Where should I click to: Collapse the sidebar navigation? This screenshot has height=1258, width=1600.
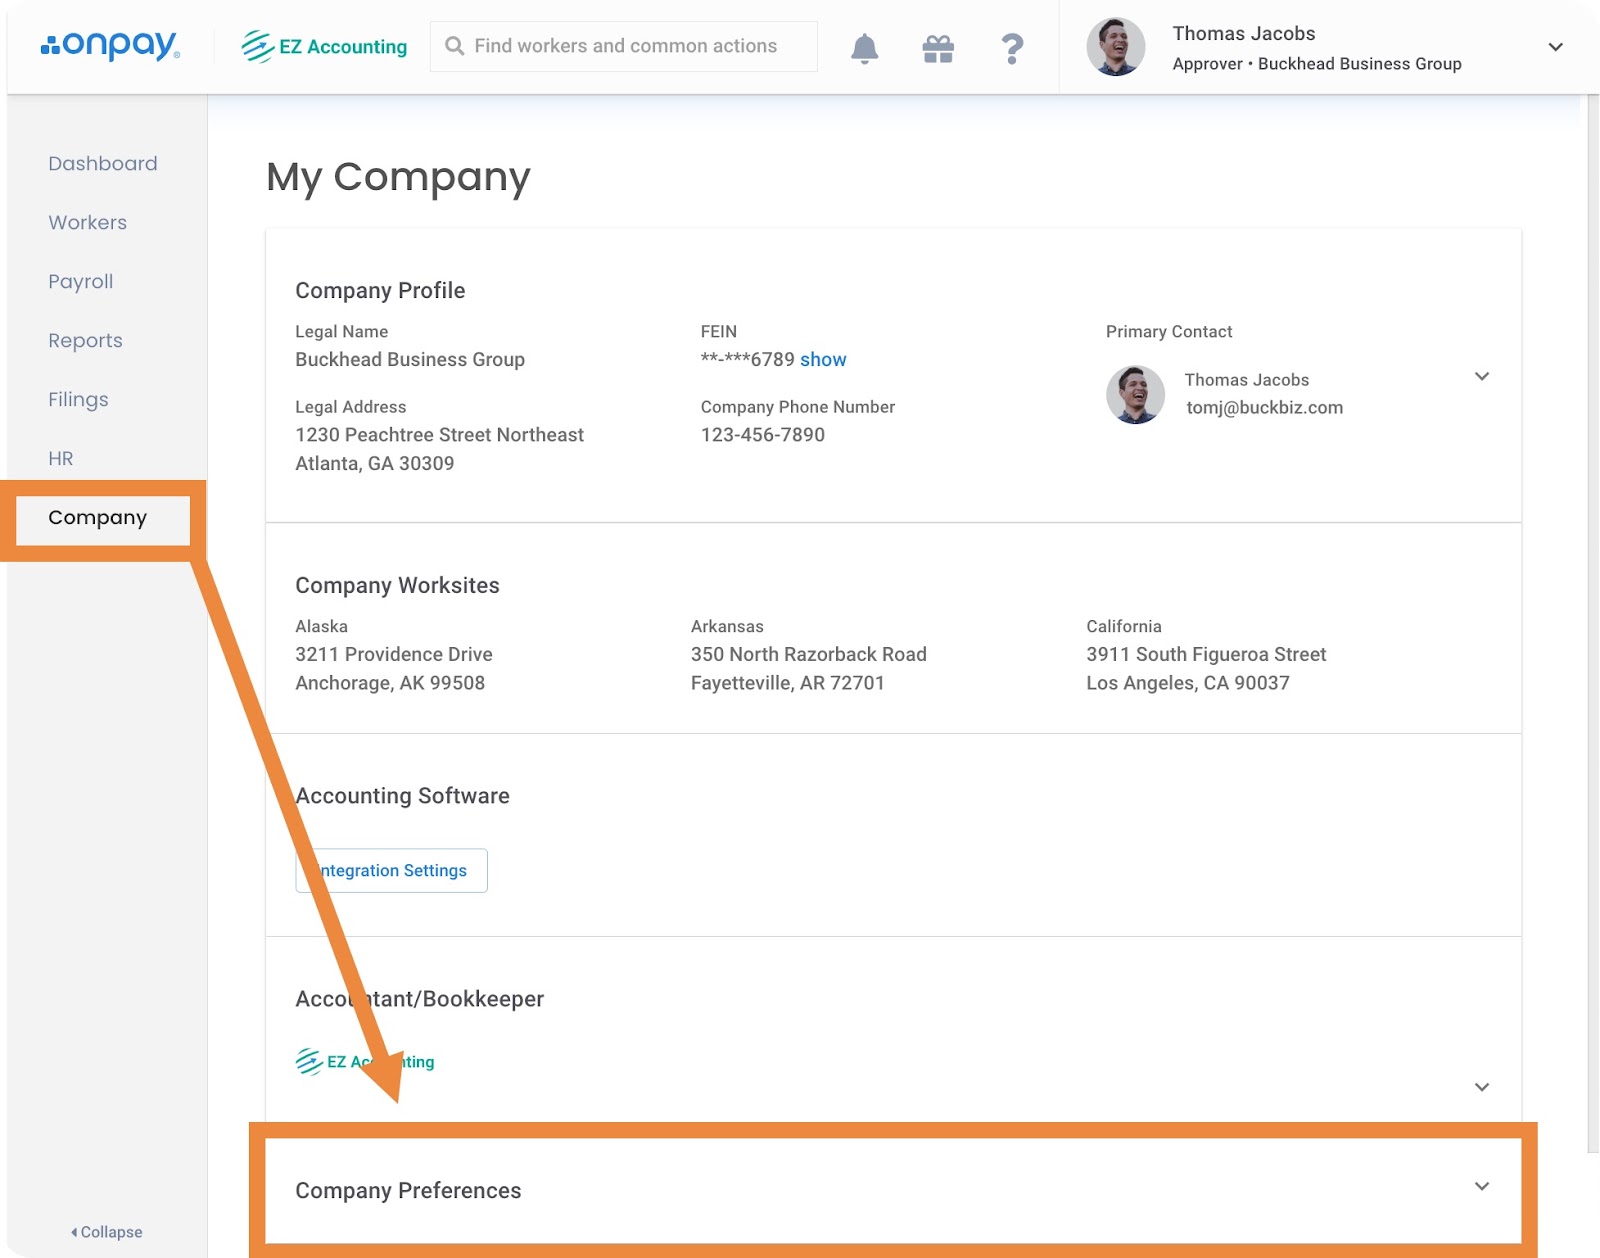point(107,1232)
